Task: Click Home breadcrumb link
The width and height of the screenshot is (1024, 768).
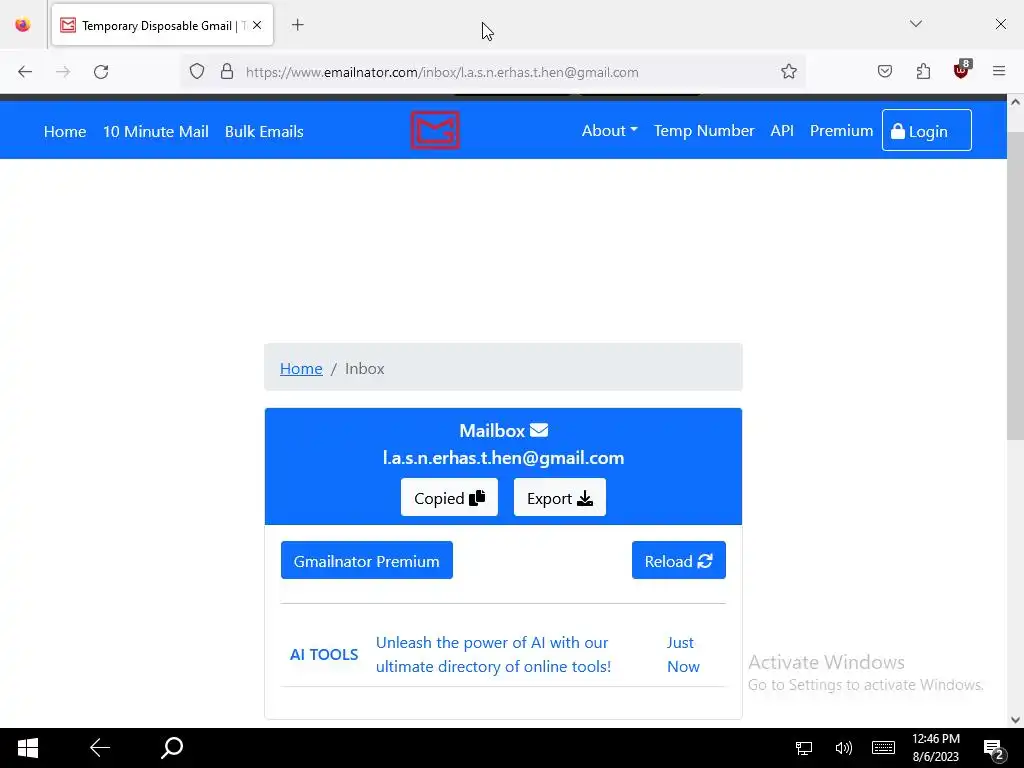Action: tap(301, 368)
